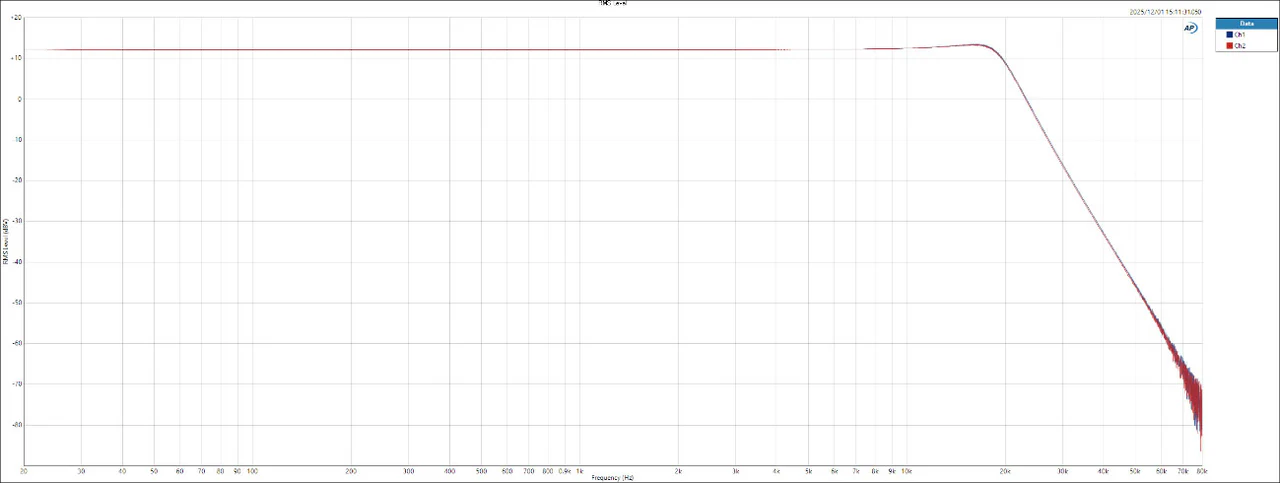This screenshot has width=1280, height=483.
Task: Click the RMS Level (dBV) y-axis label
Action: point(6,242)
